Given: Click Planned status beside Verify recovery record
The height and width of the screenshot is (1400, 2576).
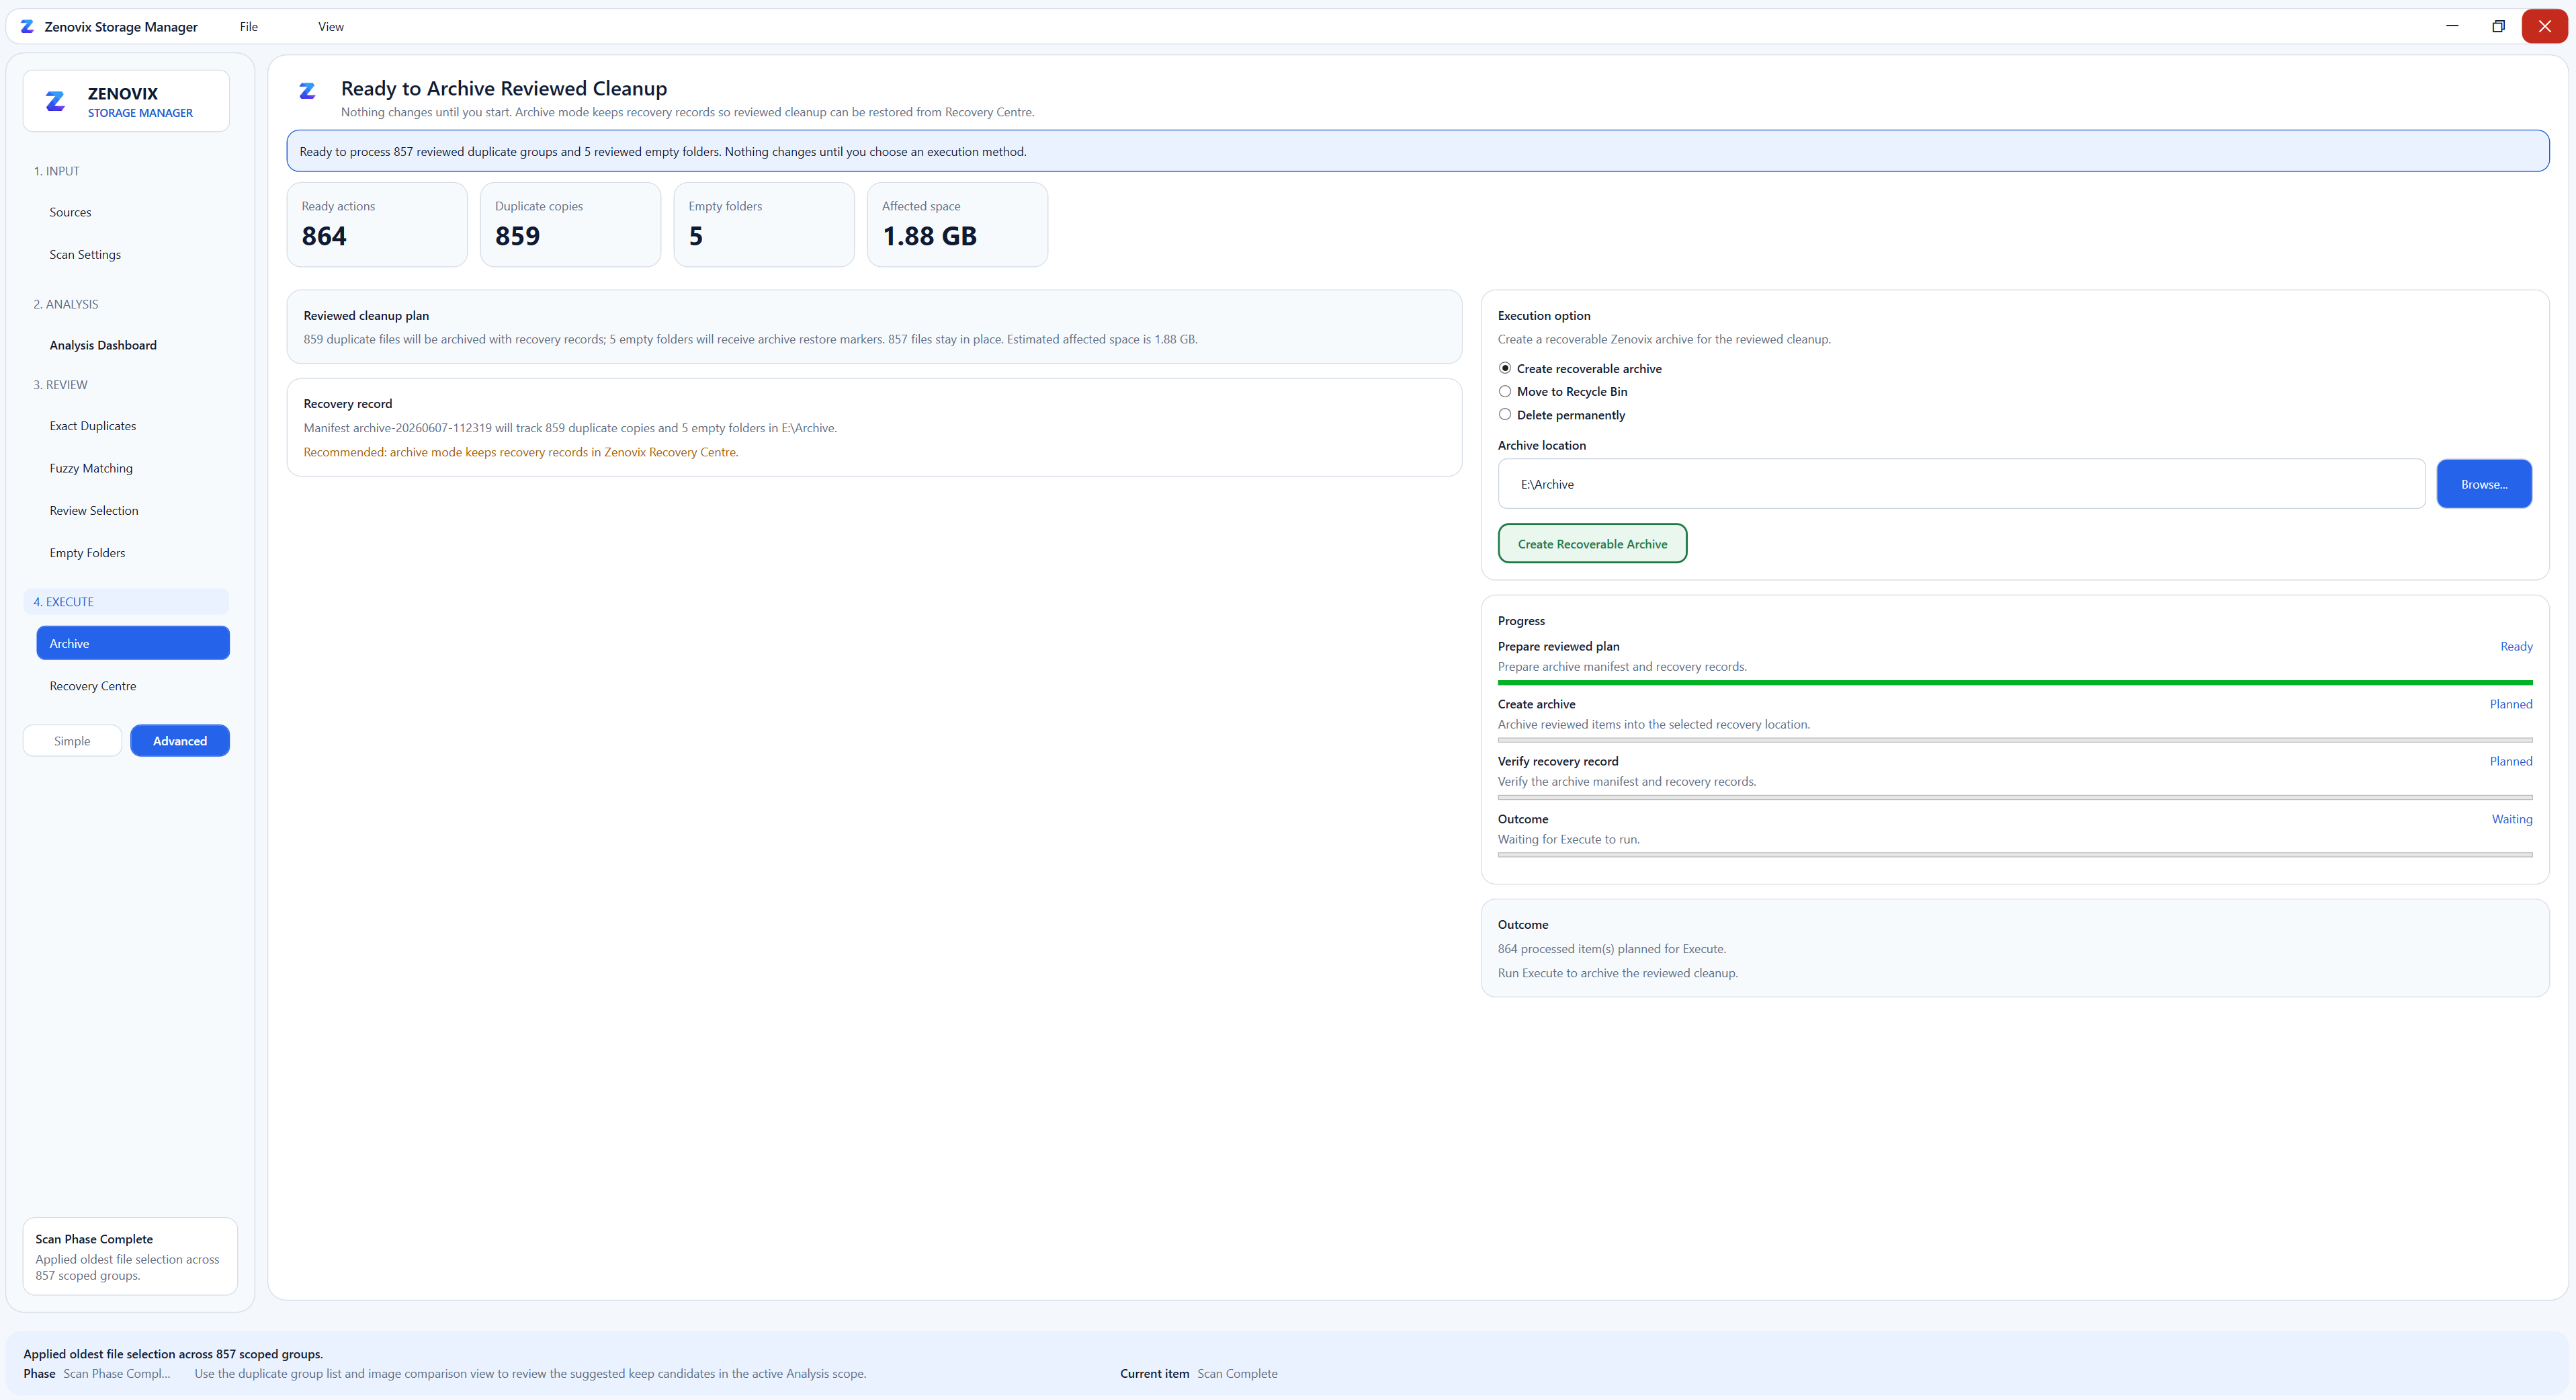Looking at the screenshot, I should 2511,761.
